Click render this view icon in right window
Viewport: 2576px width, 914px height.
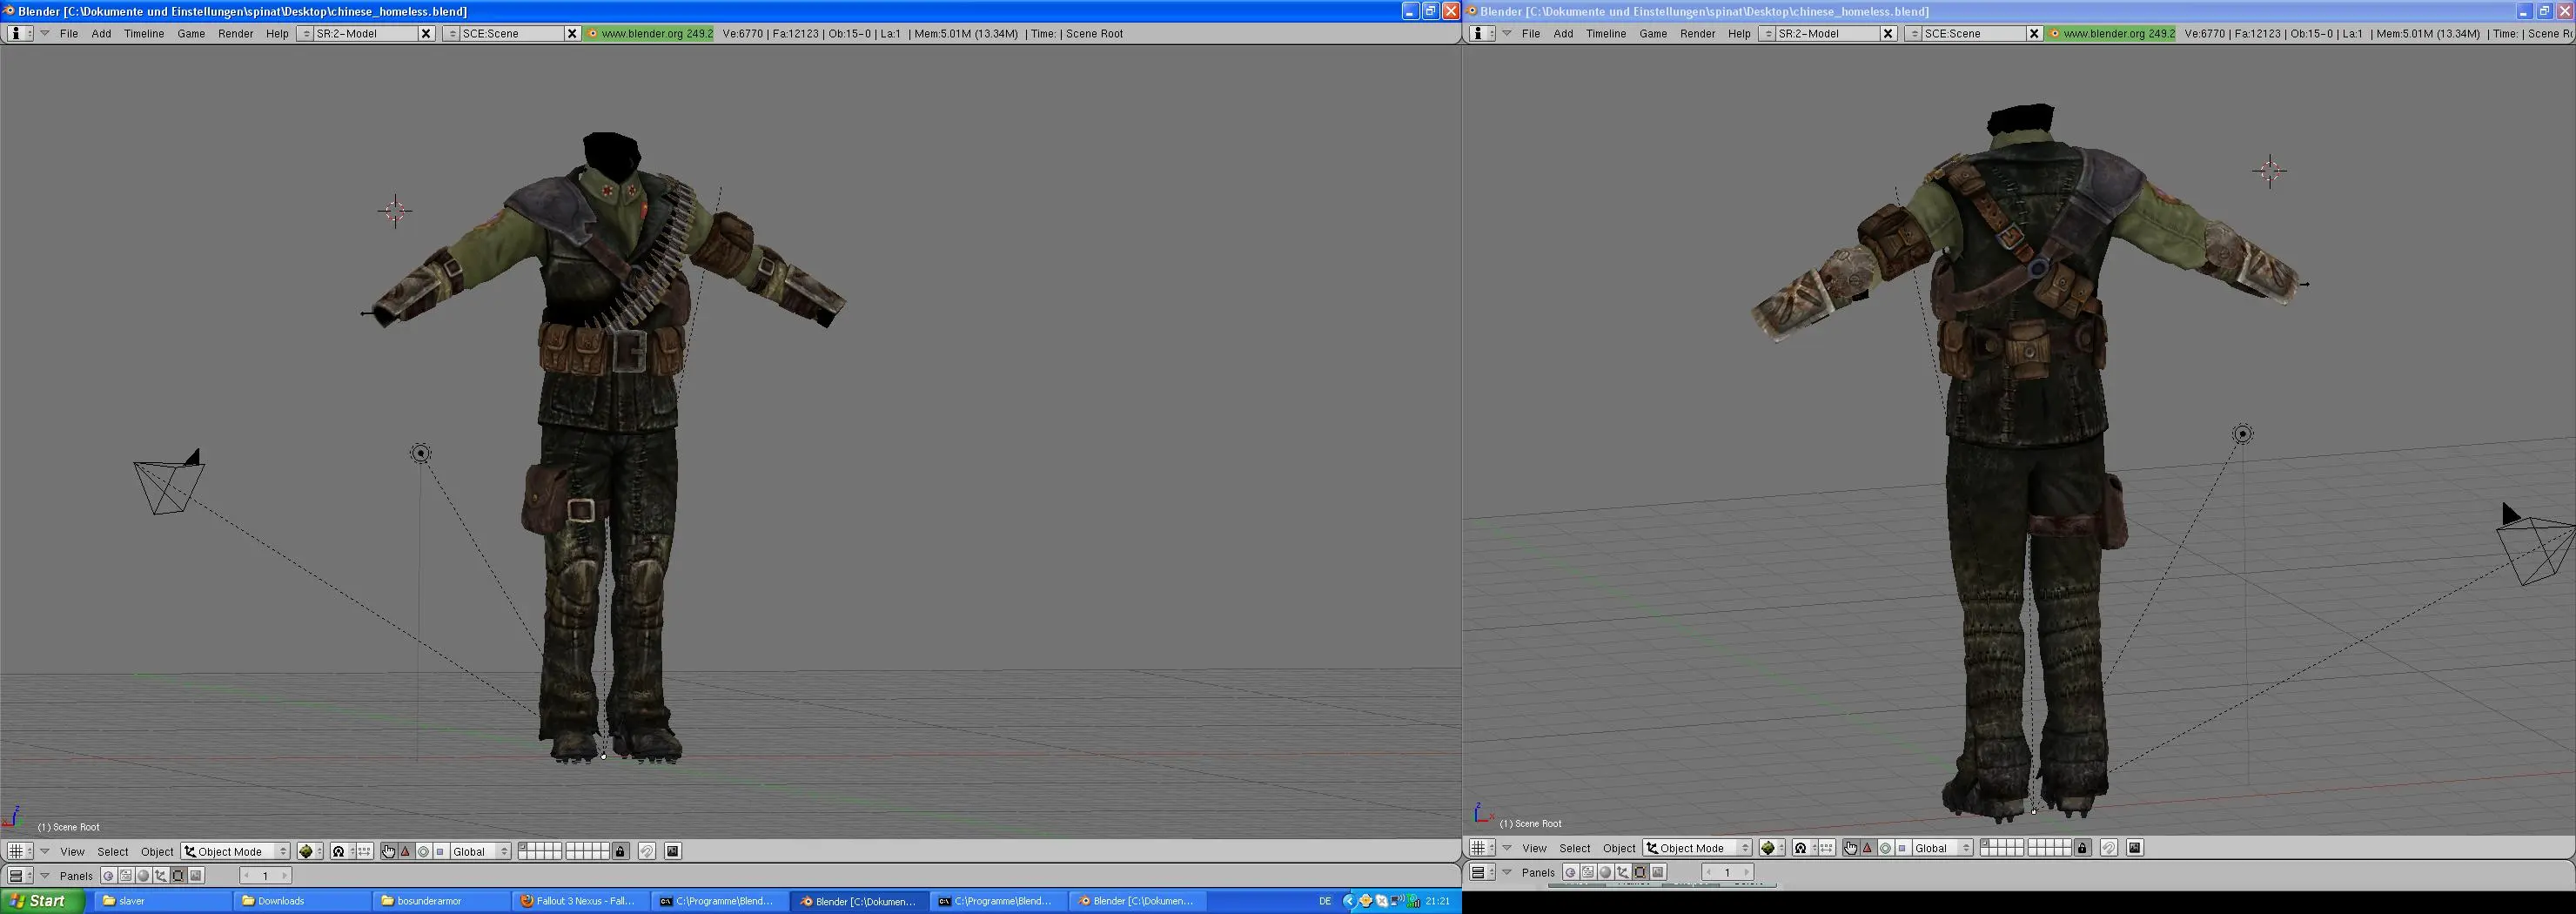(2135, 848)
